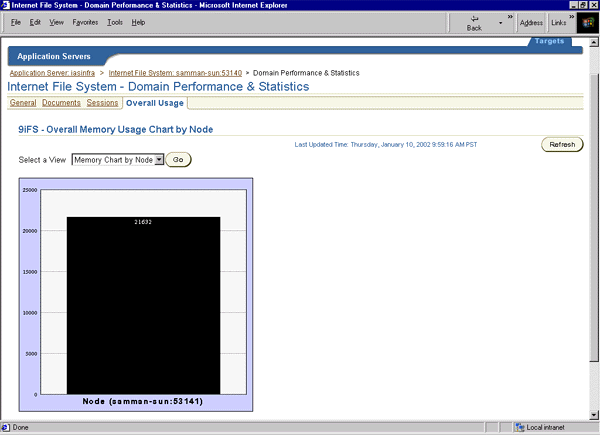This screenshot has height=435, width=600.
Task: Open the Help menu
Action: tap(138, 22)
